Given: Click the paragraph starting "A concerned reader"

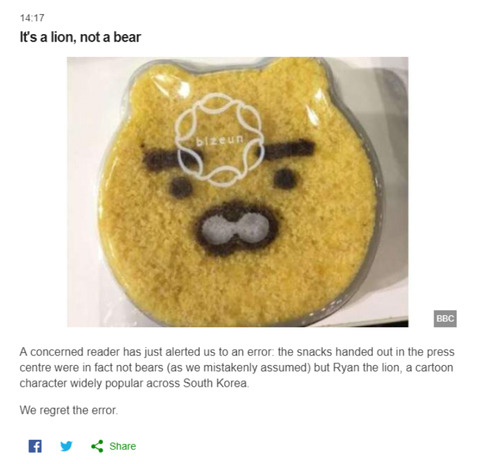Looking at the screenshot, I should (x=237, y=367).
